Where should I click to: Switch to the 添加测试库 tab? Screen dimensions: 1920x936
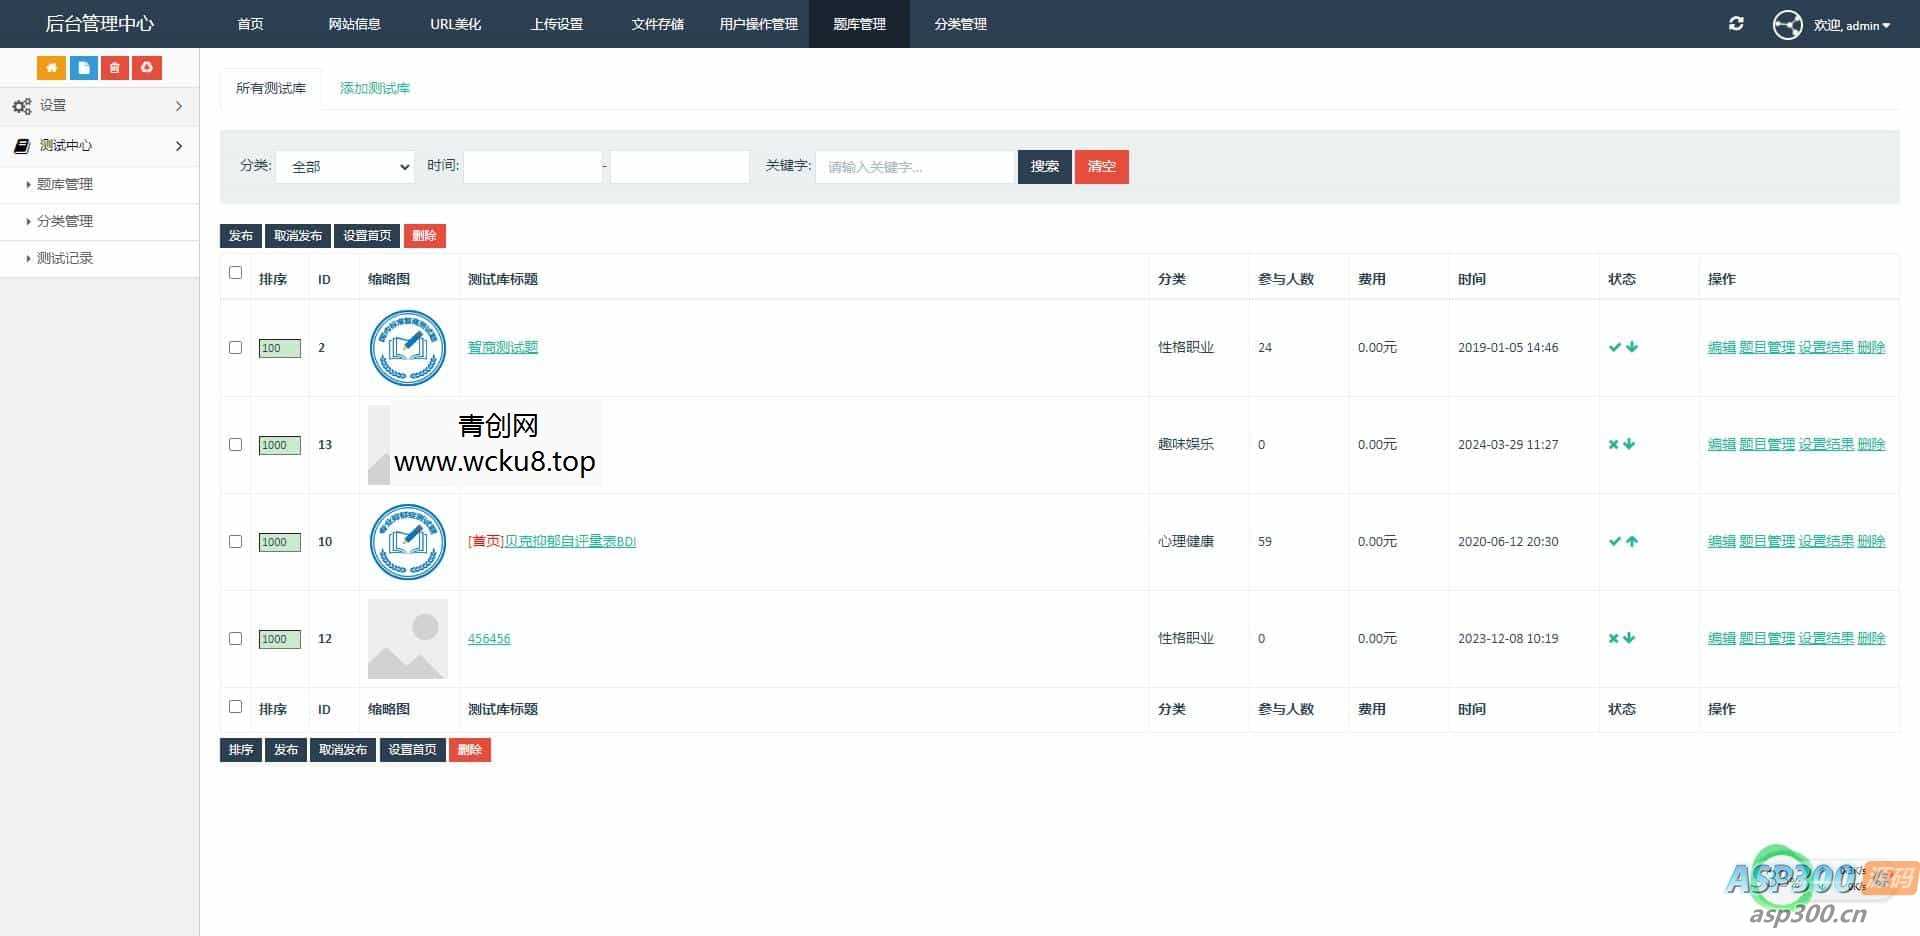[375, 88]
